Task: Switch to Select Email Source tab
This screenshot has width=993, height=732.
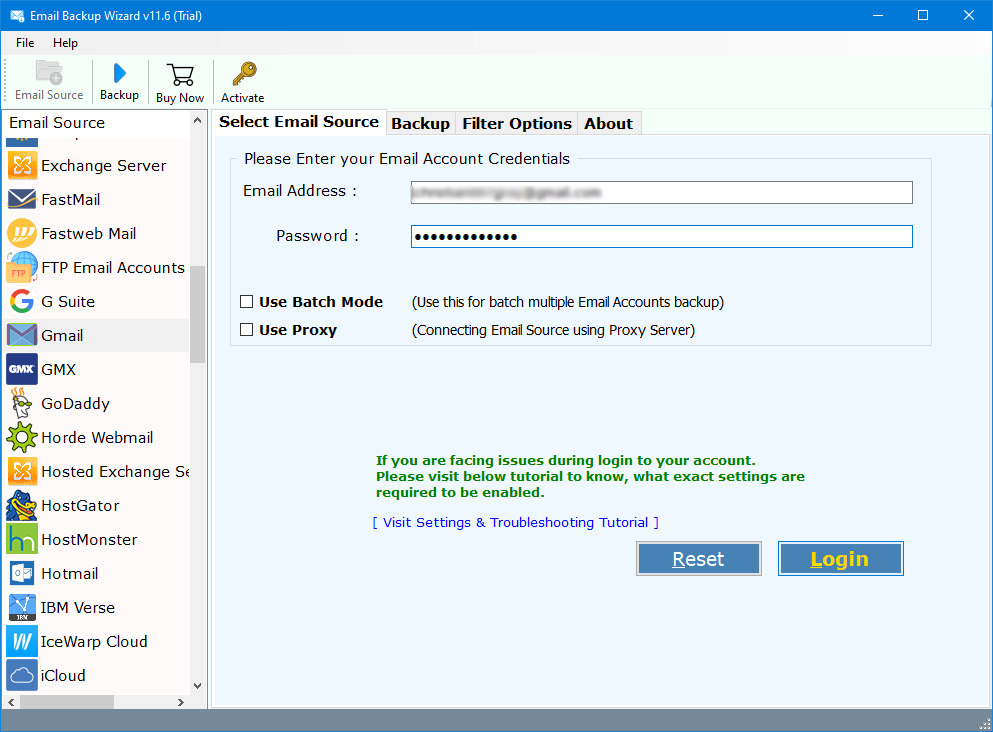Action: (299, 122)
